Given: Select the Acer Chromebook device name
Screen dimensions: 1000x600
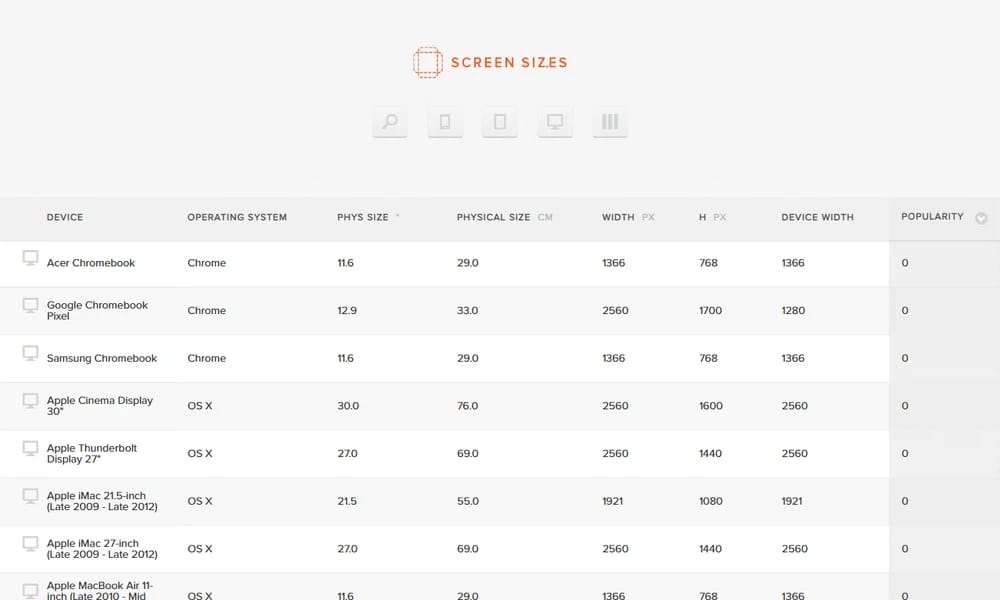Looking at the screenshot, I should tap(91, 263).
